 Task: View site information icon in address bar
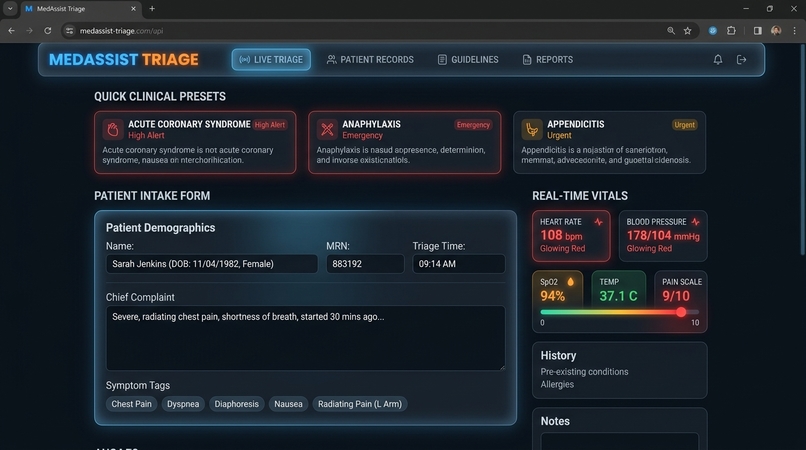pos(69,31)
